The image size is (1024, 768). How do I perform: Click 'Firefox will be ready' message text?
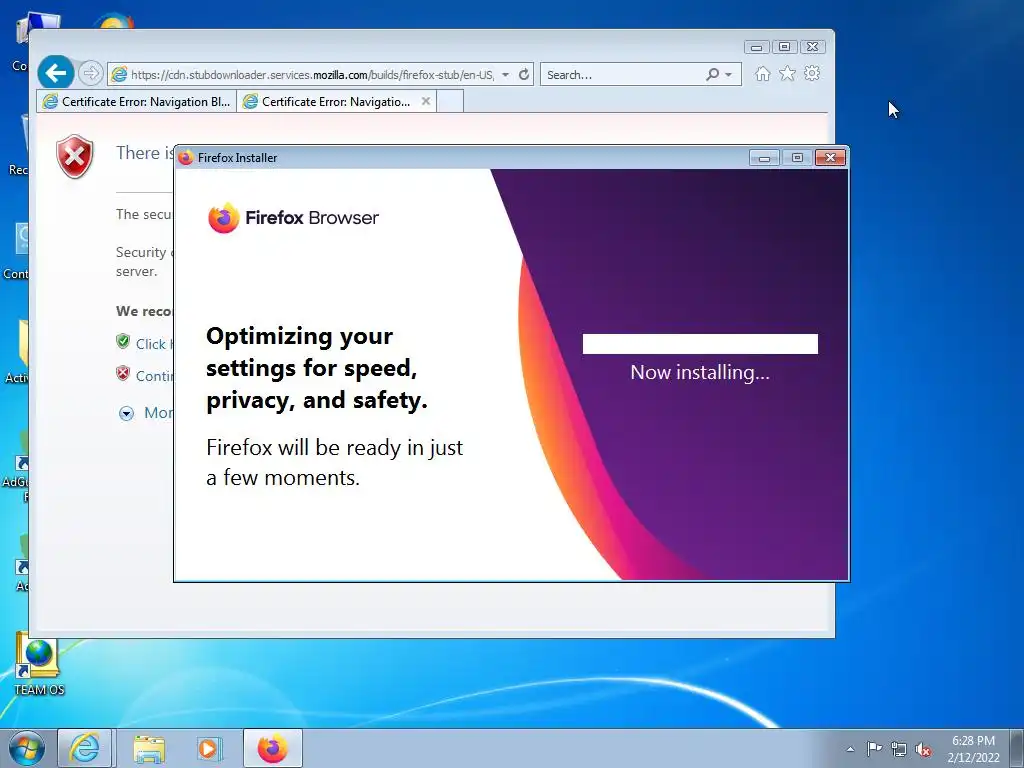point(334,462)
